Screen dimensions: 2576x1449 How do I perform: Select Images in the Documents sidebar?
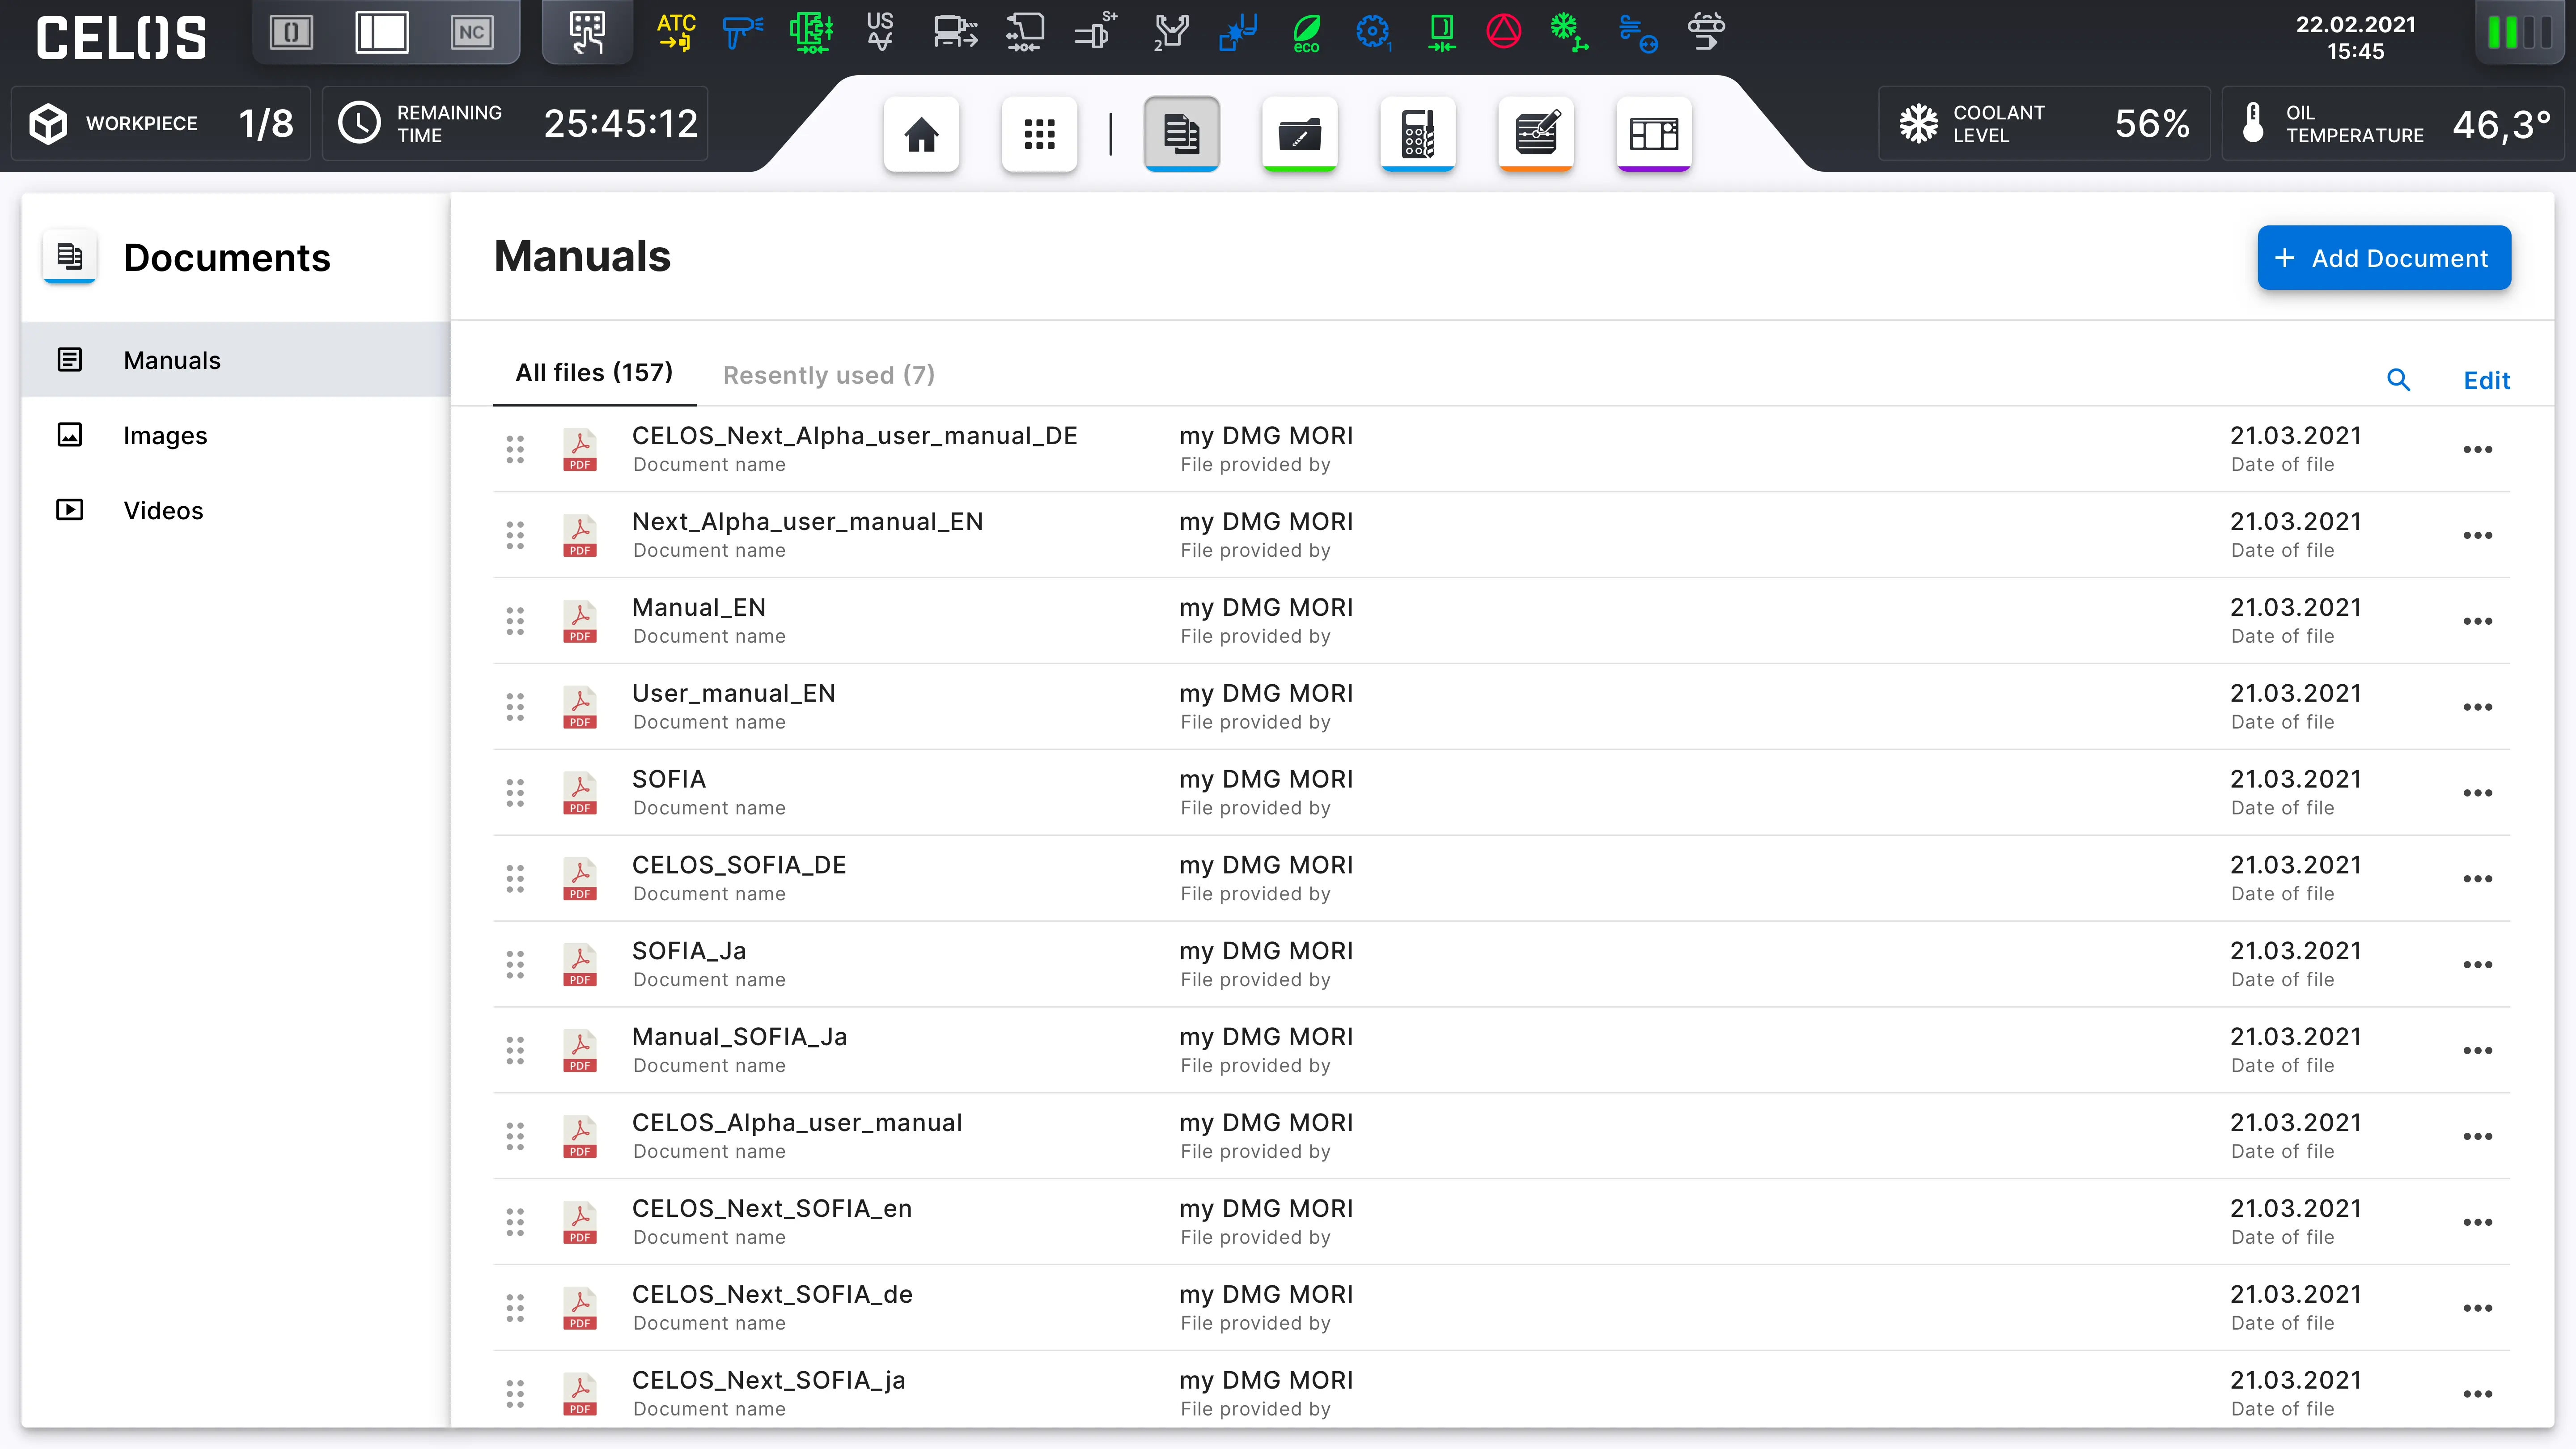pos(236,435)
